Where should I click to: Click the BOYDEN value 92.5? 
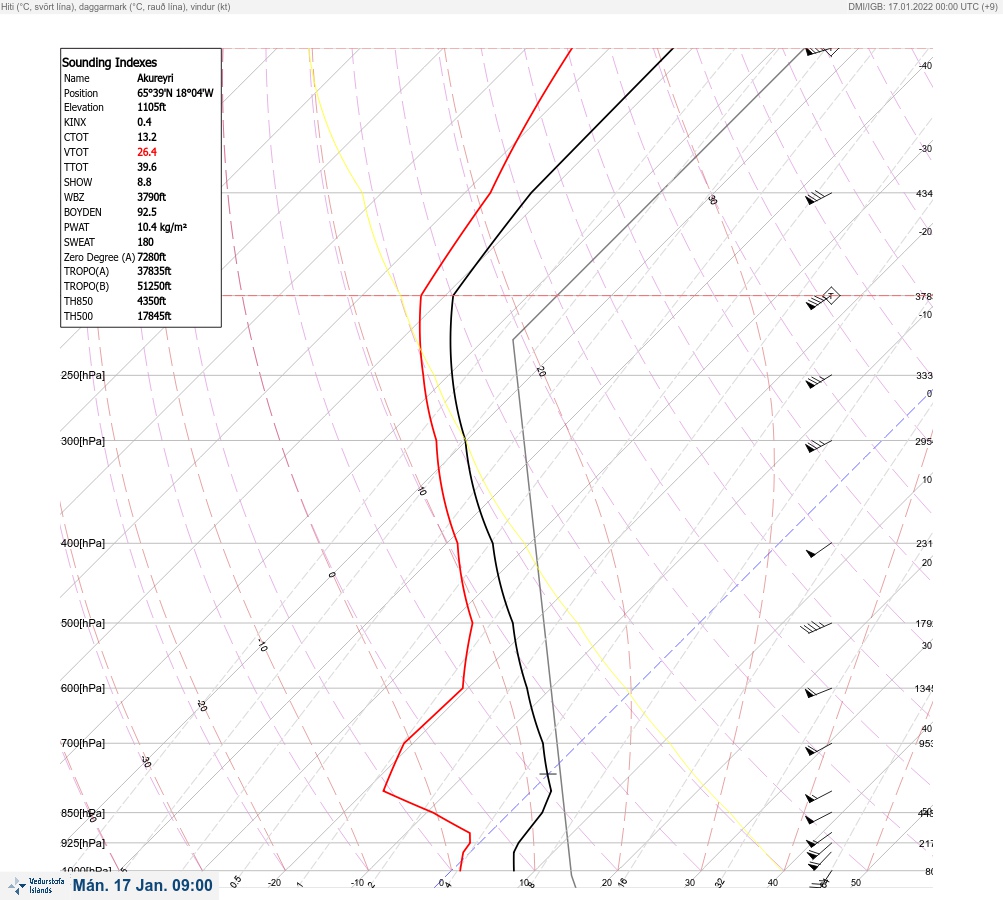[x=146, y=212]
